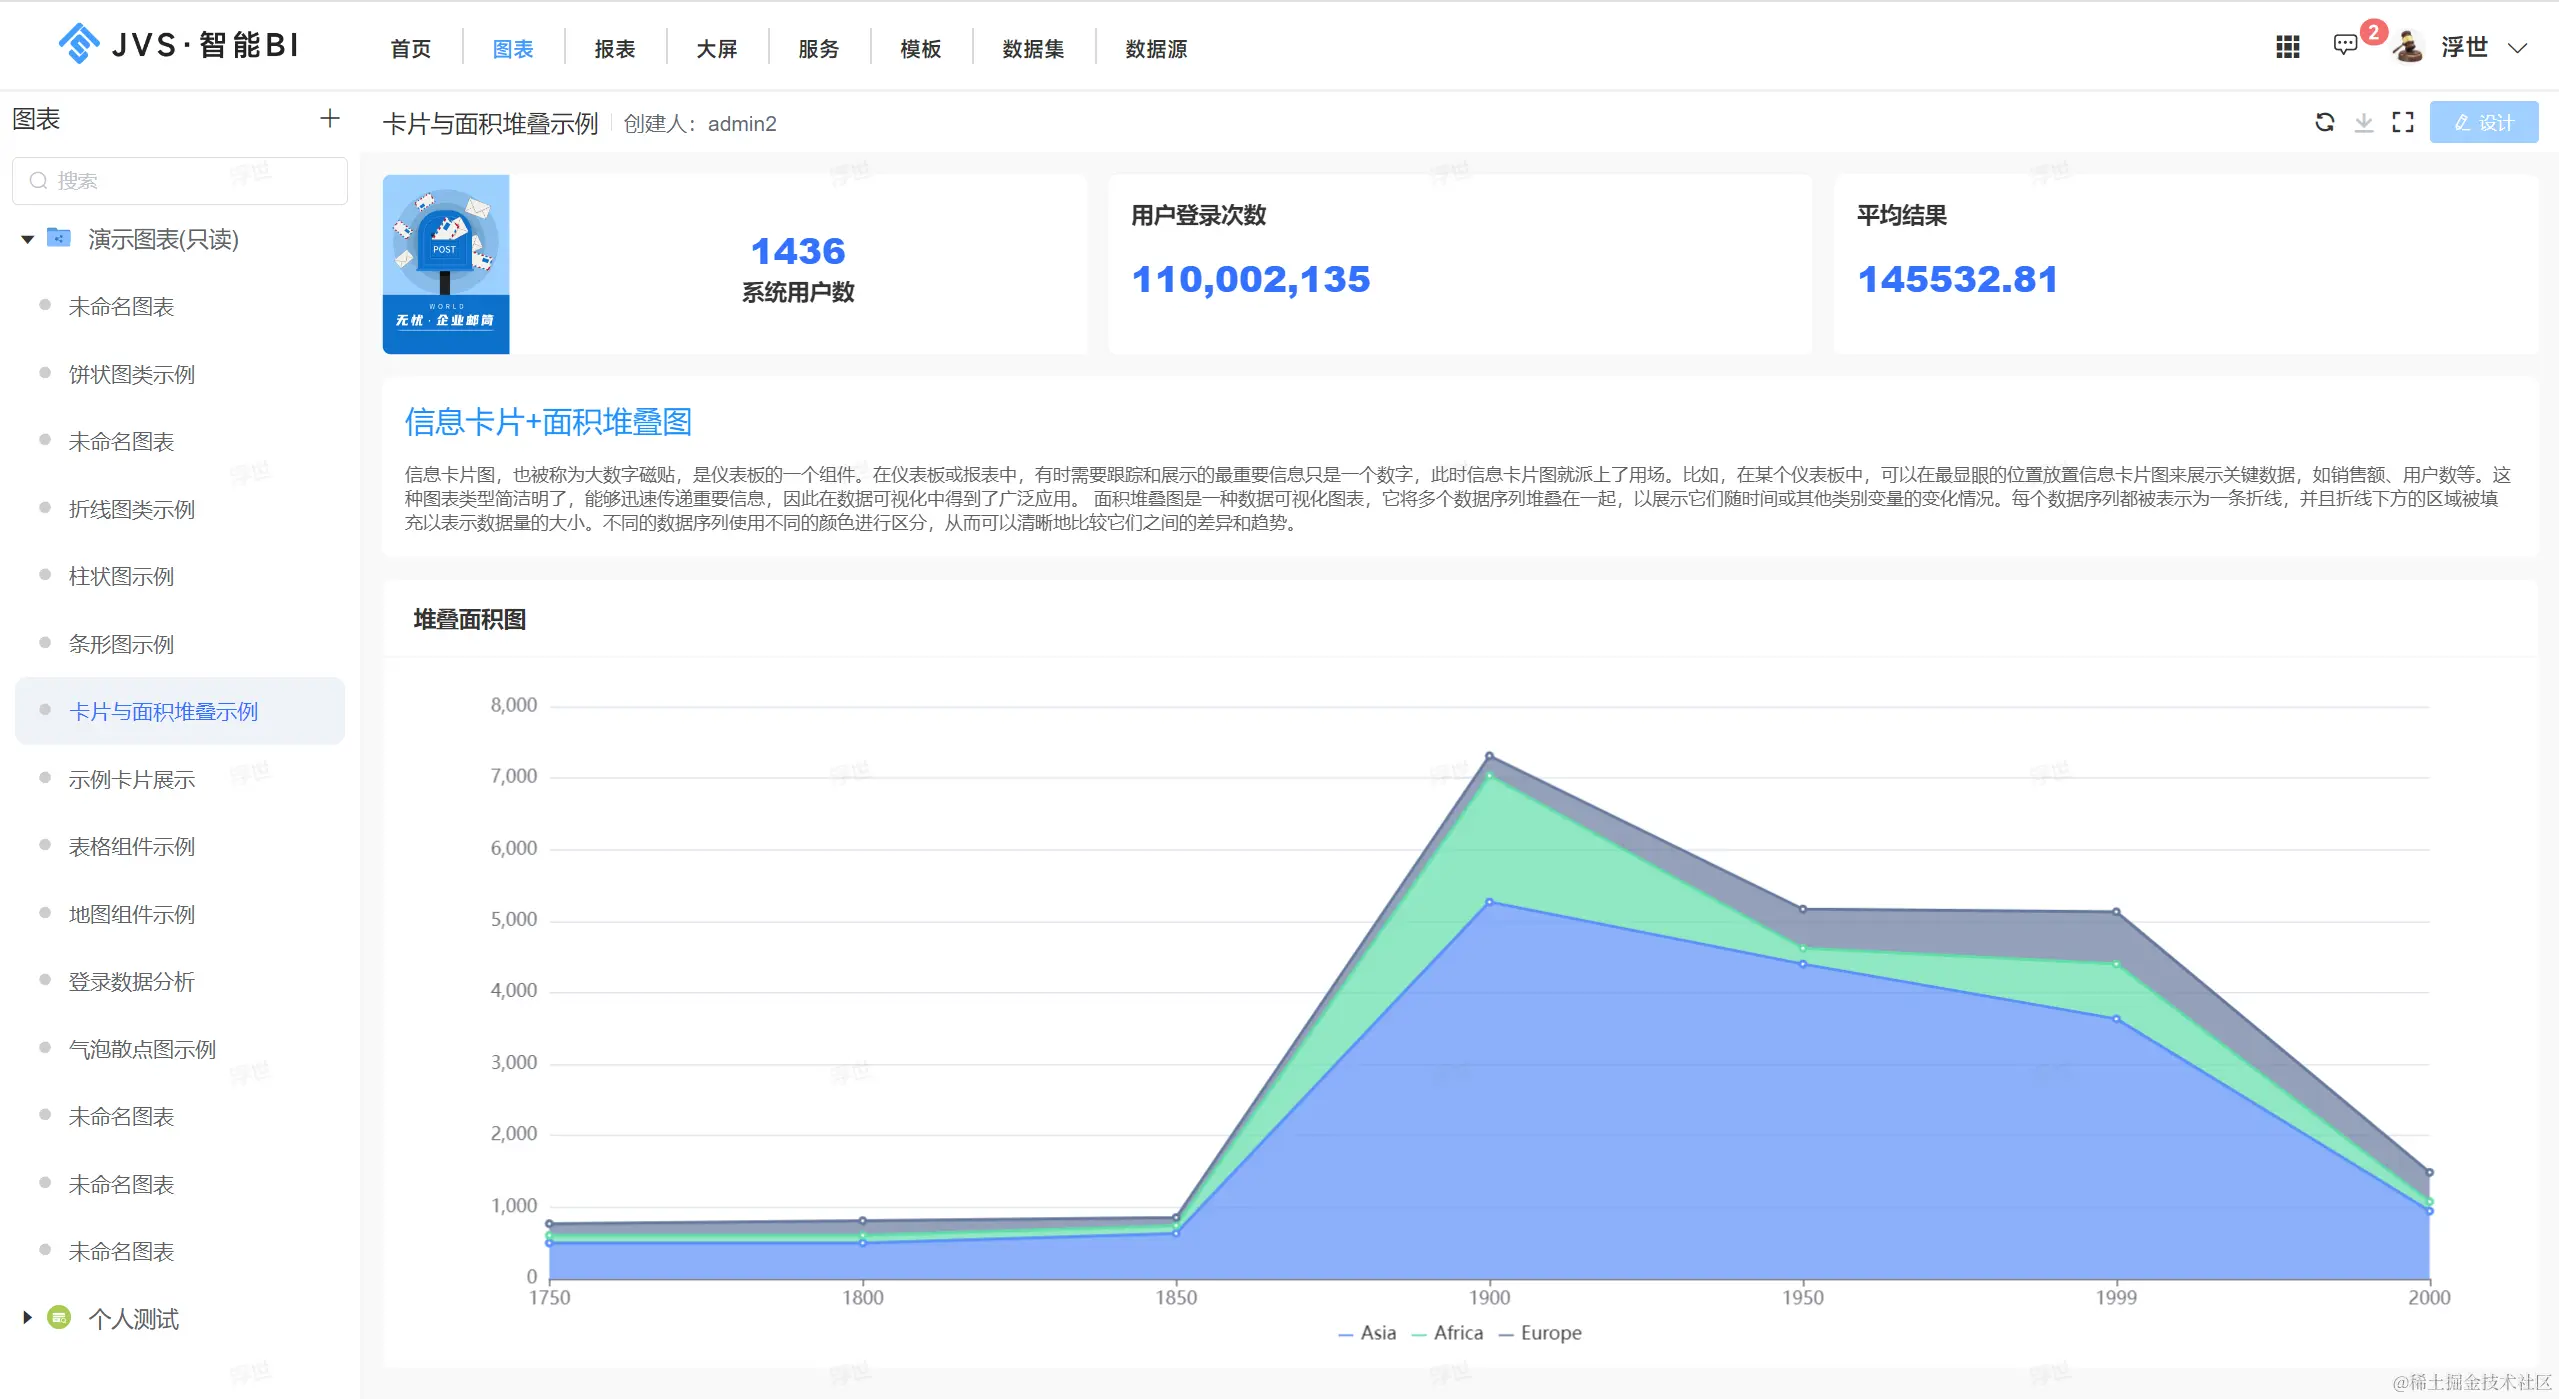Click the 1900 data point on the Asia line
This screenshot has height=1399, width=2559.
click(x=1489, y=902)
